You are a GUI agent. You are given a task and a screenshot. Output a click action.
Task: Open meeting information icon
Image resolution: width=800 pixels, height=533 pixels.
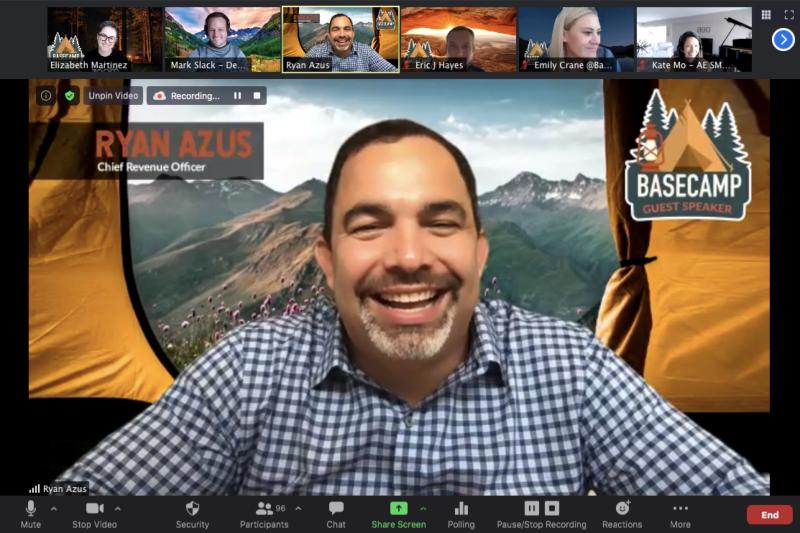tap(46, 96)
